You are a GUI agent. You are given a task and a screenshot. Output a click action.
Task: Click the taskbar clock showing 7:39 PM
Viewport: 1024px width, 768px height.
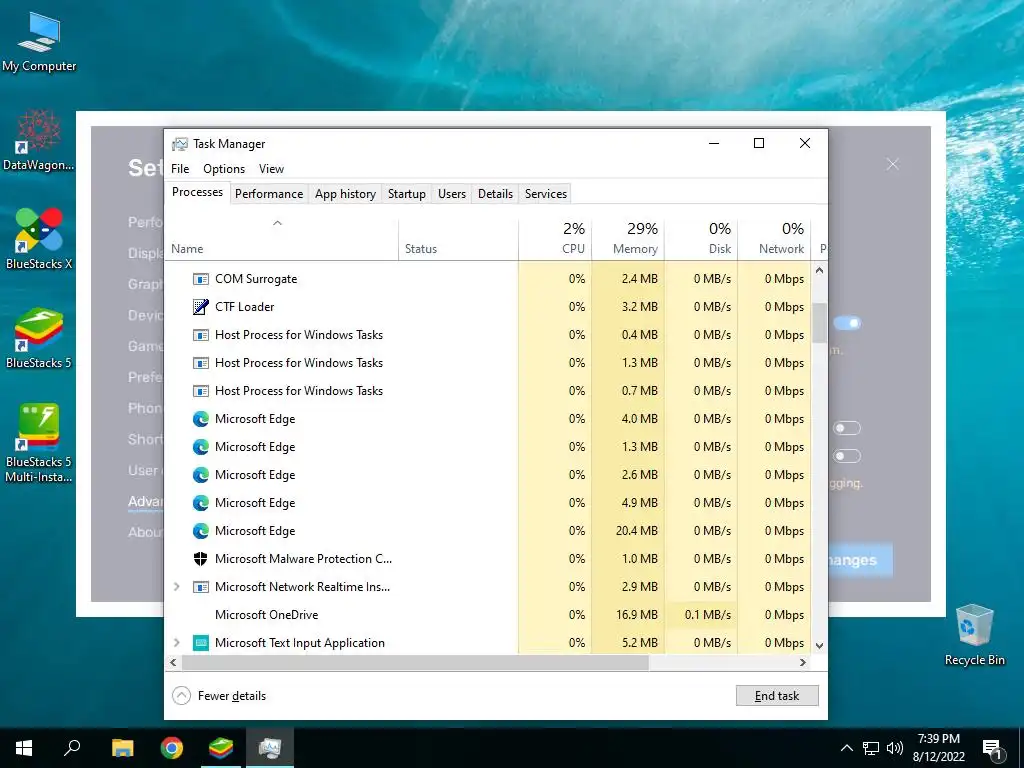click(x=938, y=748)
